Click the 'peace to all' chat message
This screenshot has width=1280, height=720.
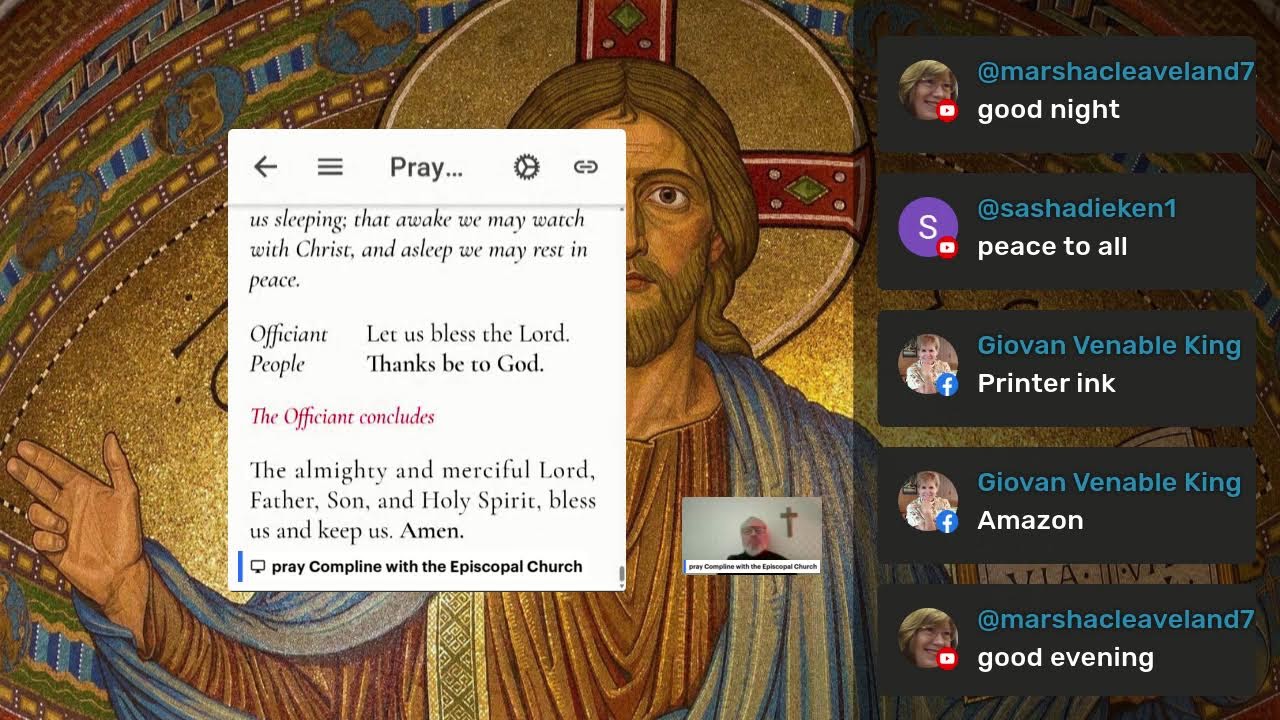tap(1052, 246)
